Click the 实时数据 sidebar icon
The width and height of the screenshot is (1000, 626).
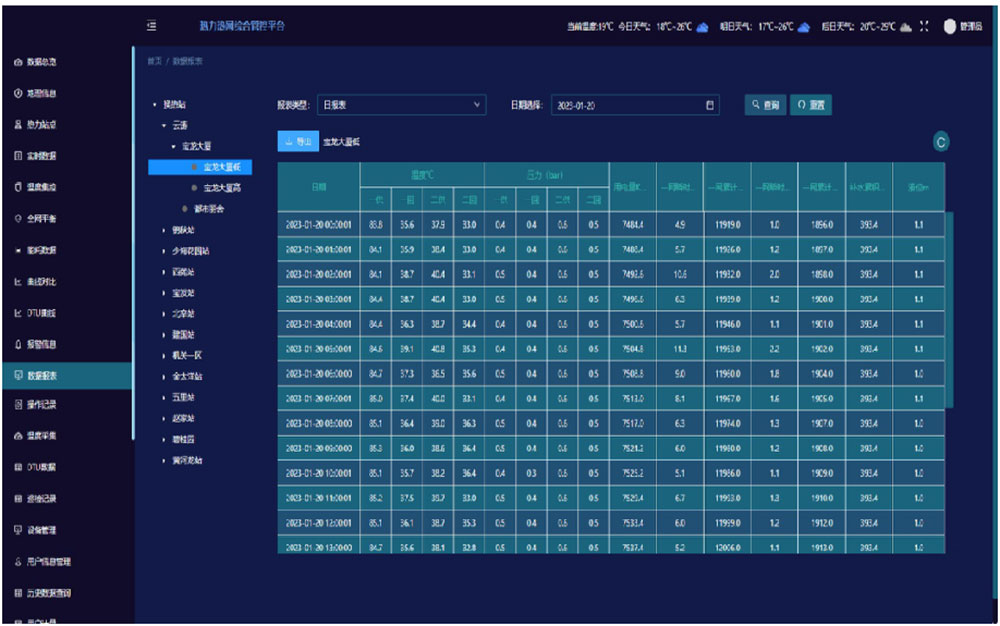tap(18, 156)
